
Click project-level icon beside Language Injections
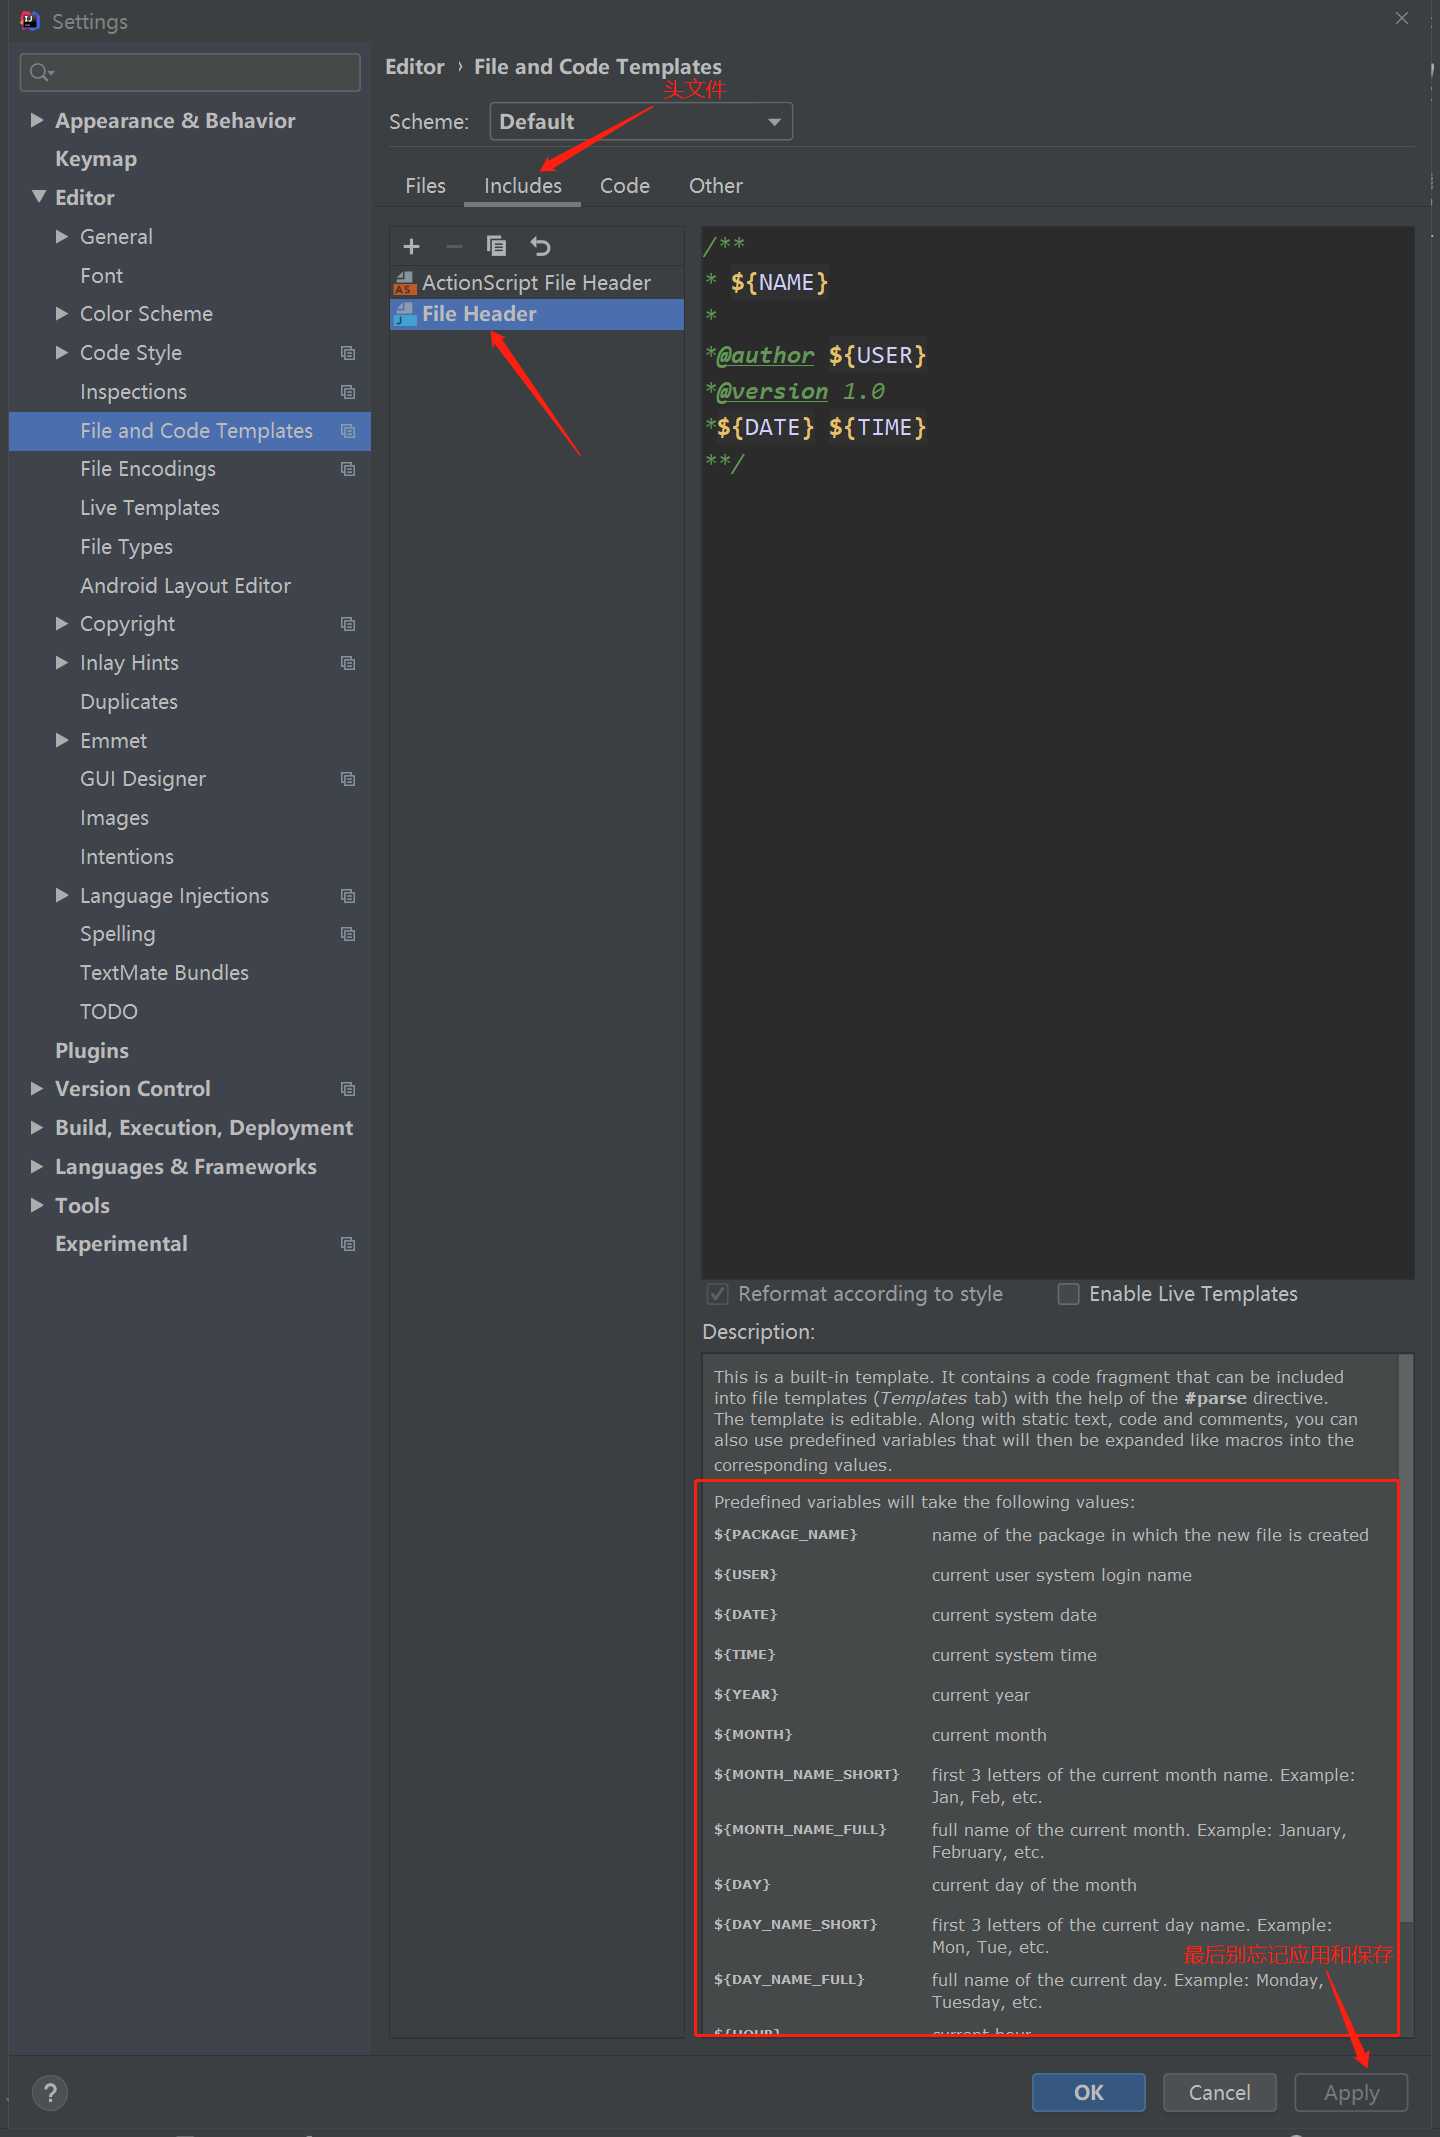coord(348,896)
